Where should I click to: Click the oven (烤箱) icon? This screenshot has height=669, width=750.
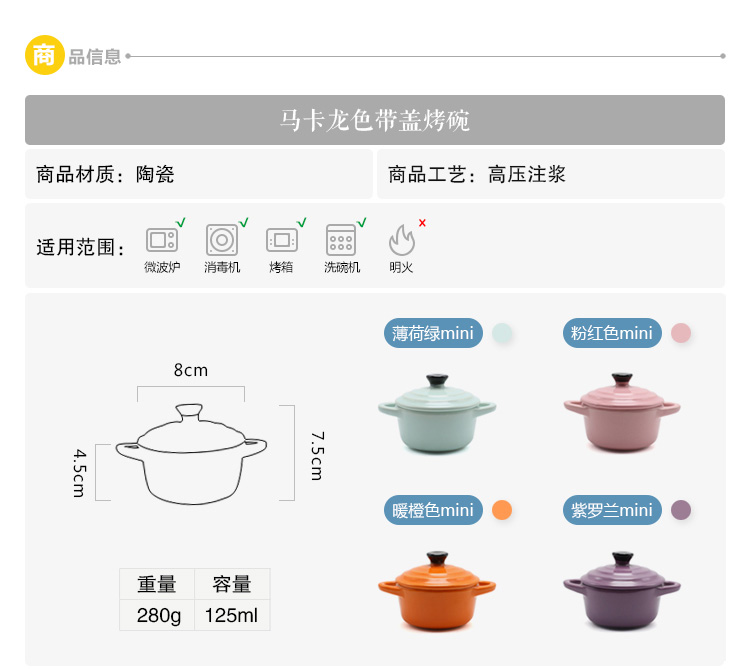(x=282, y=240)
